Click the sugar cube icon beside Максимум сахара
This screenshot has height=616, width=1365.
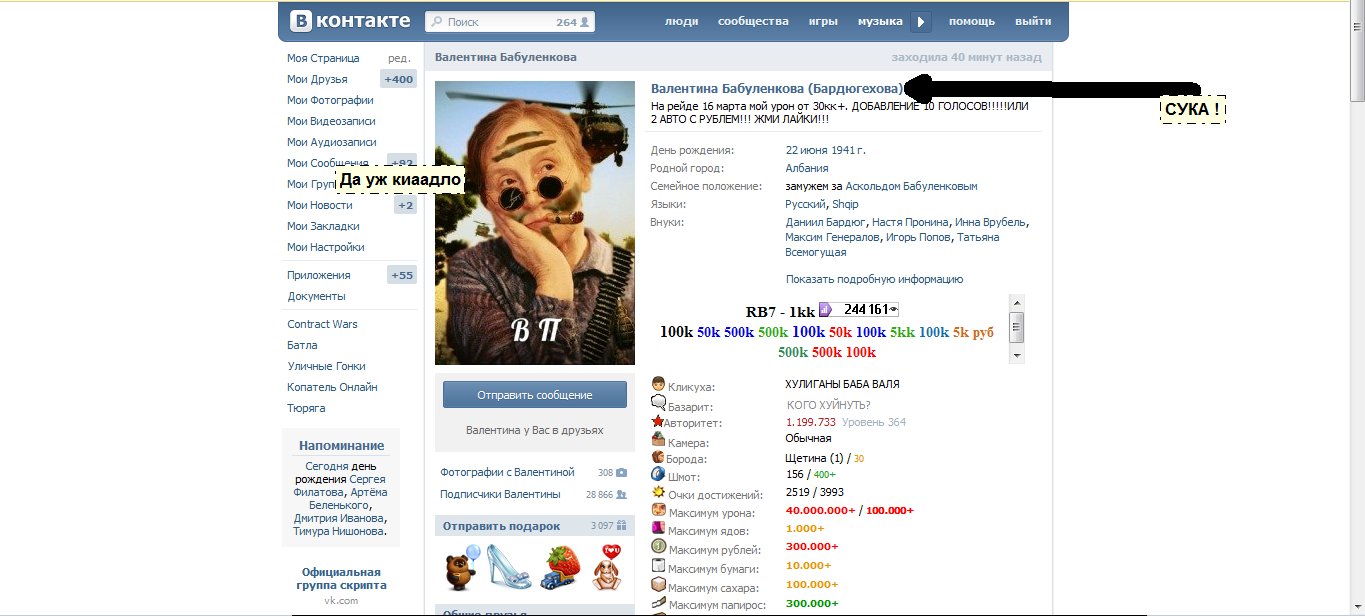click(658, 585)
